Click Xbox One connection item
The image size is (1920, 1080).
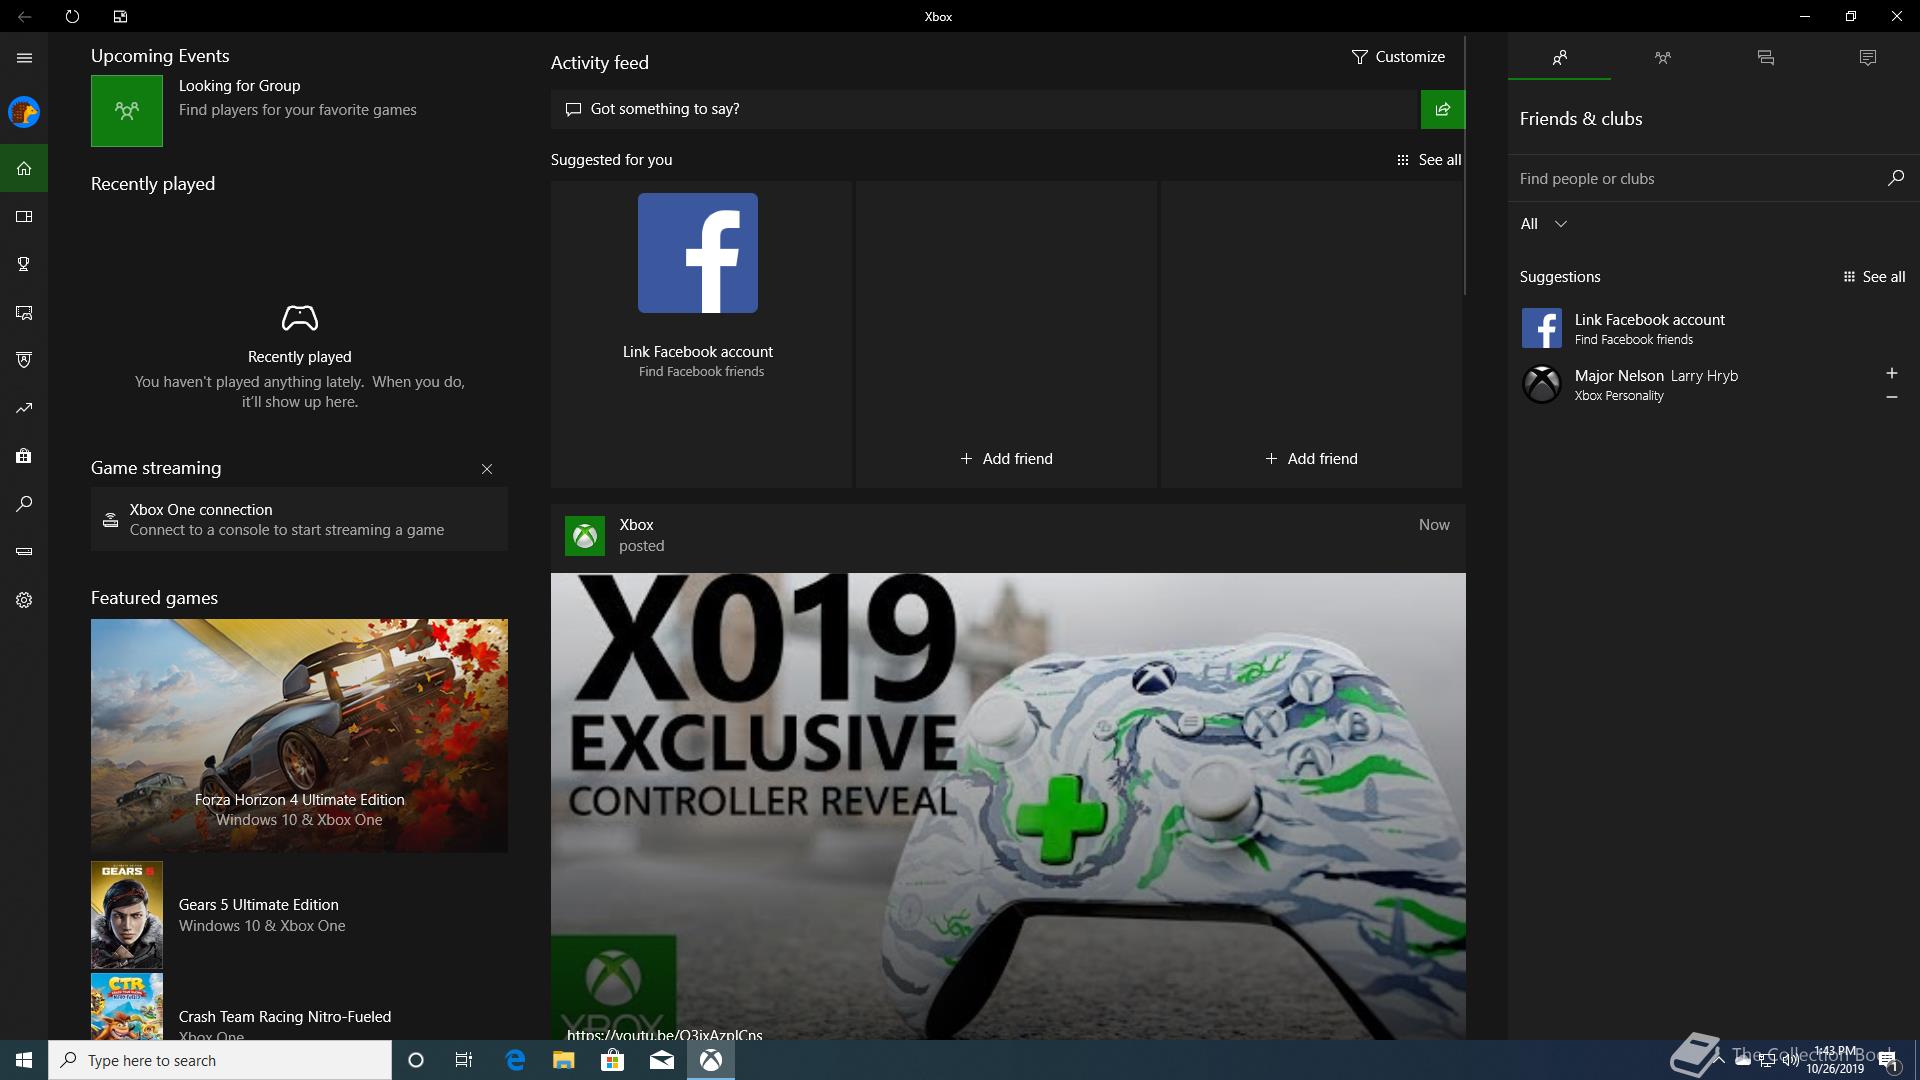coord(299,519)
